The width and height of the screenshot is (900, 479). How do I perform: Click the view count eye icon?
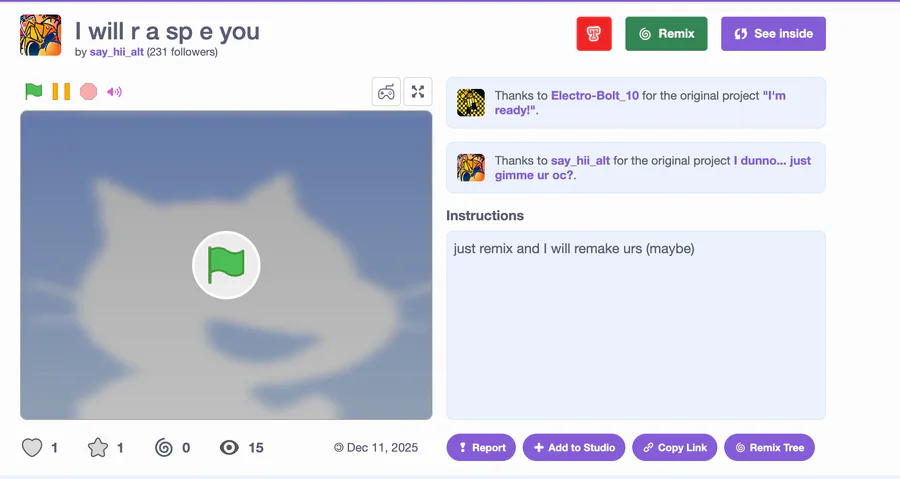point(229,447)
